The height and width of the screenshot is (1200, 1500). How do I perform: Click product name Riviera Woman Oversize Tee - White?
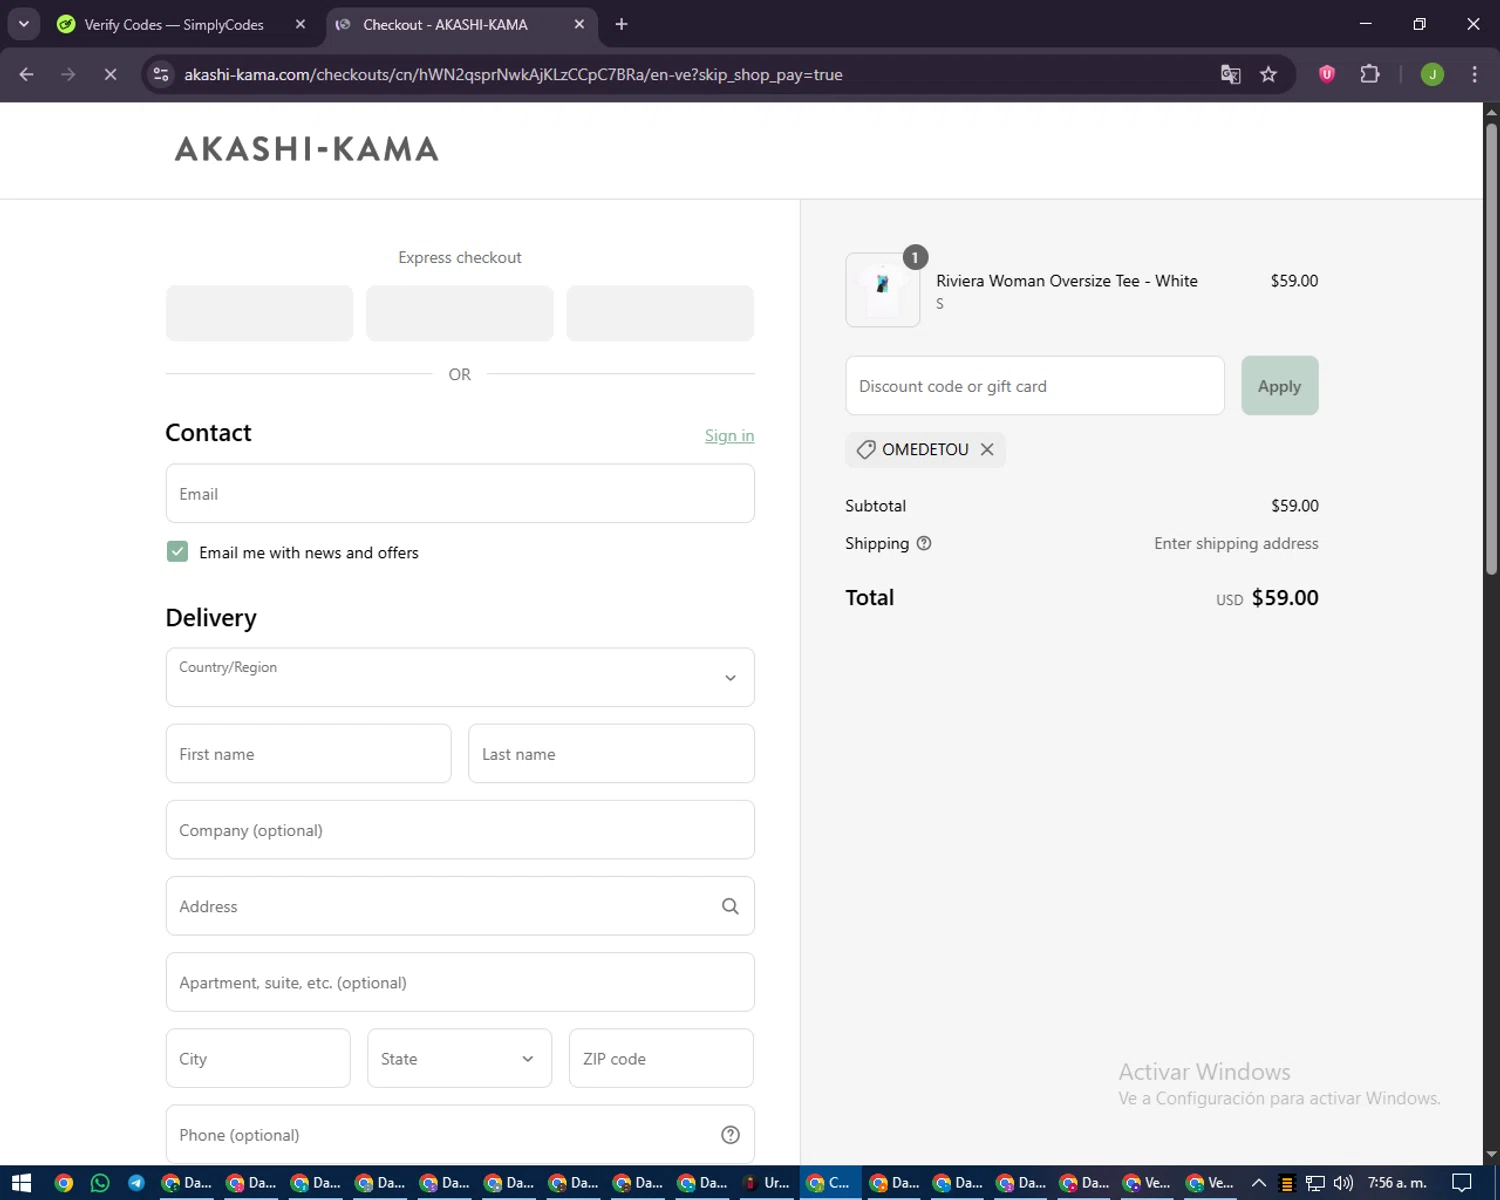(x=1067, y=281)
